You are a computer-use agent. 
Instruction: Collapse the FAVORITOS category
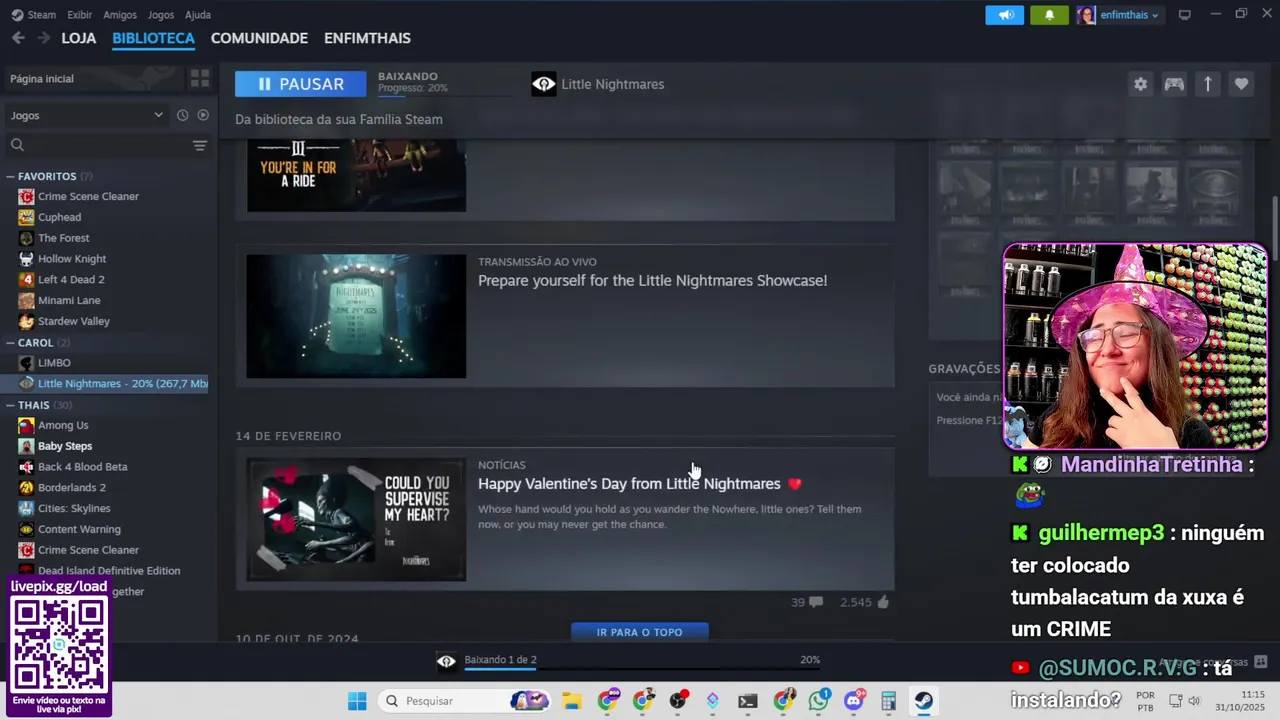47,176
